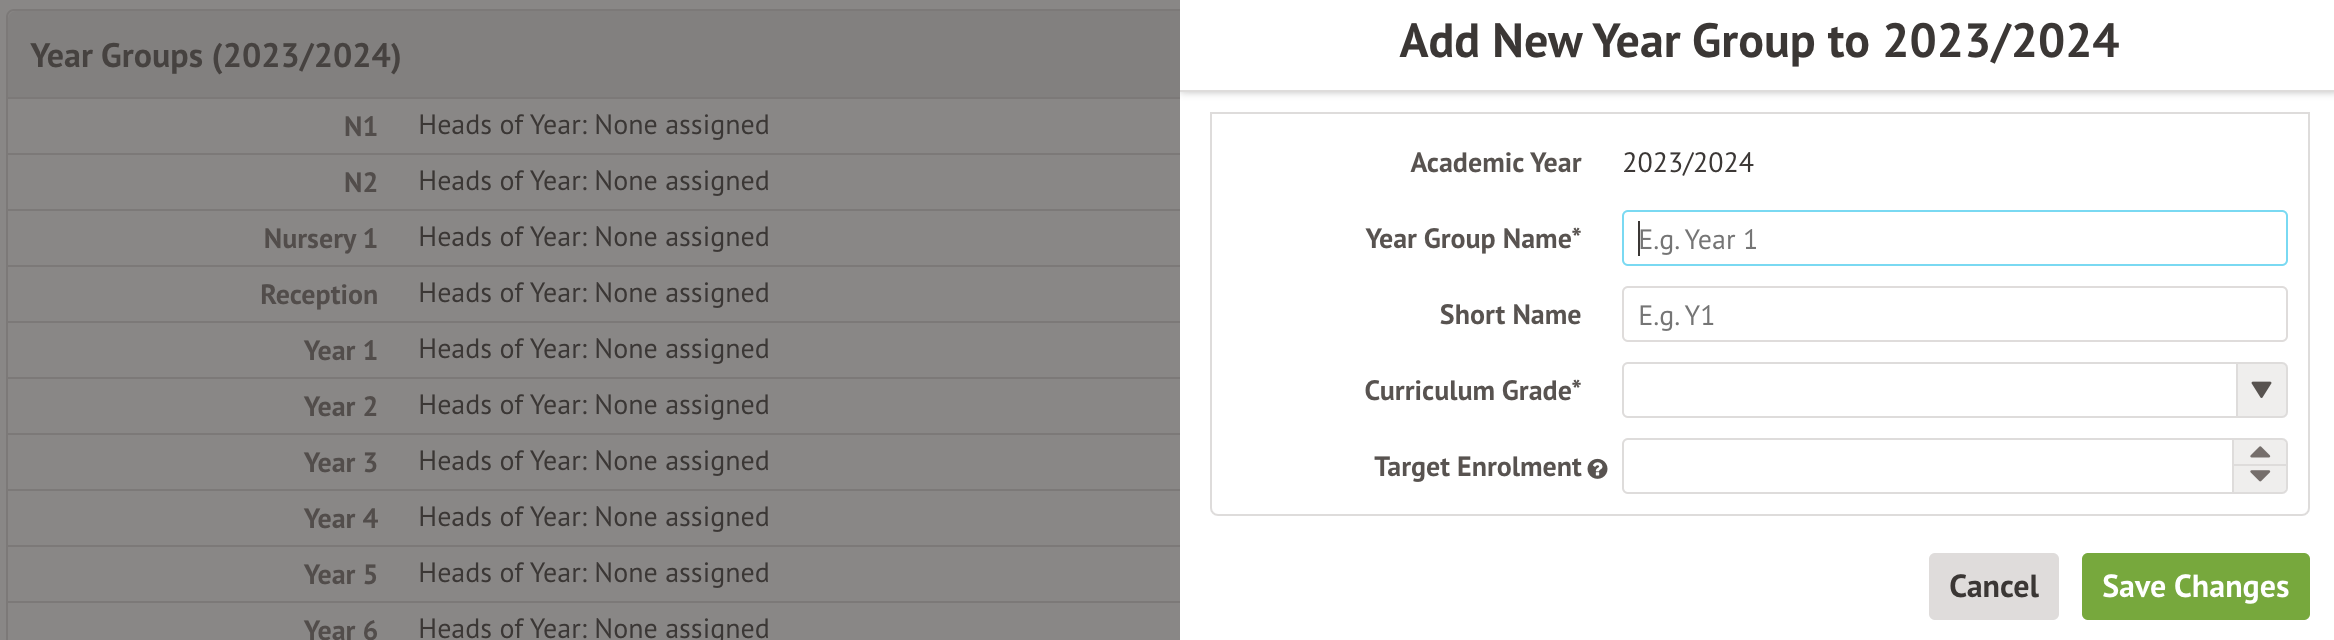Select the Nursery 1 year group

[592, 238]
